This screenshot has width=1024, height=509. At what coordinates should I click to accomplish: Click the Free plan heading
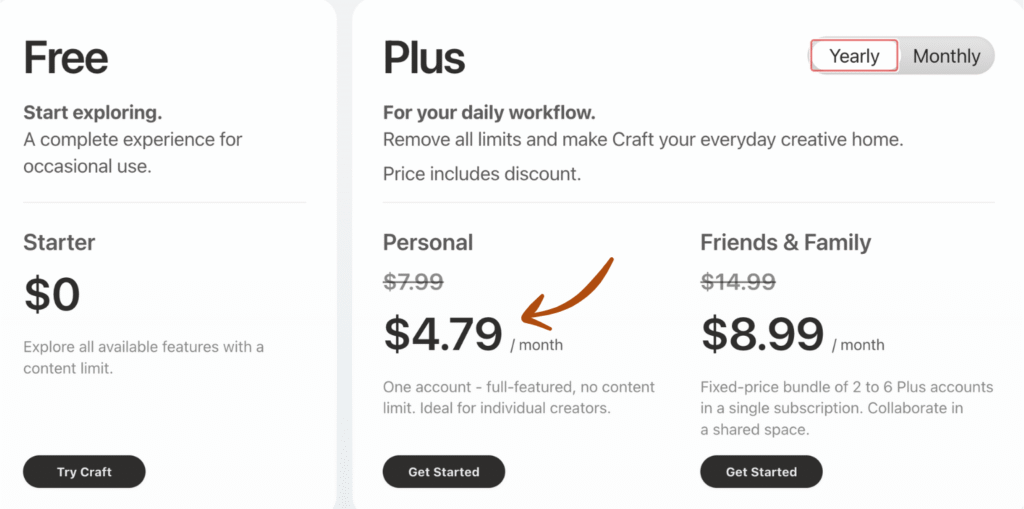click(x=65, y=58)
